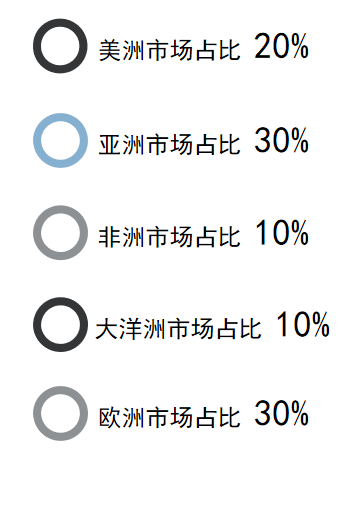Click the gray ring beside 欧洲市场占比
363x508 pixels.
point(60,413)
